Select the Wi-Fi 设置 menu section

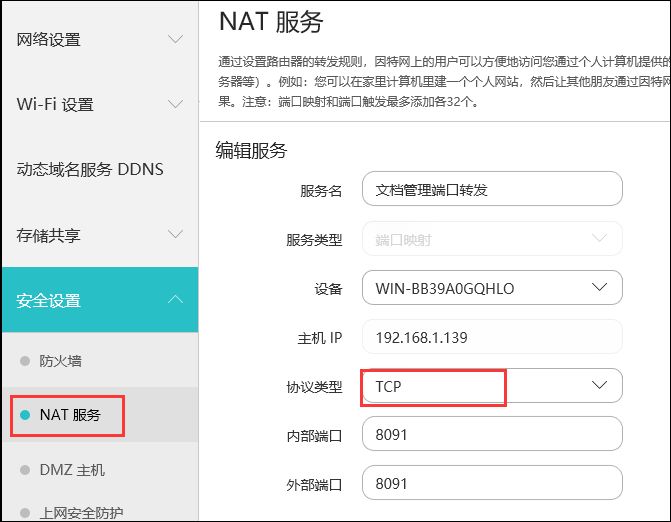coord(55,104)
